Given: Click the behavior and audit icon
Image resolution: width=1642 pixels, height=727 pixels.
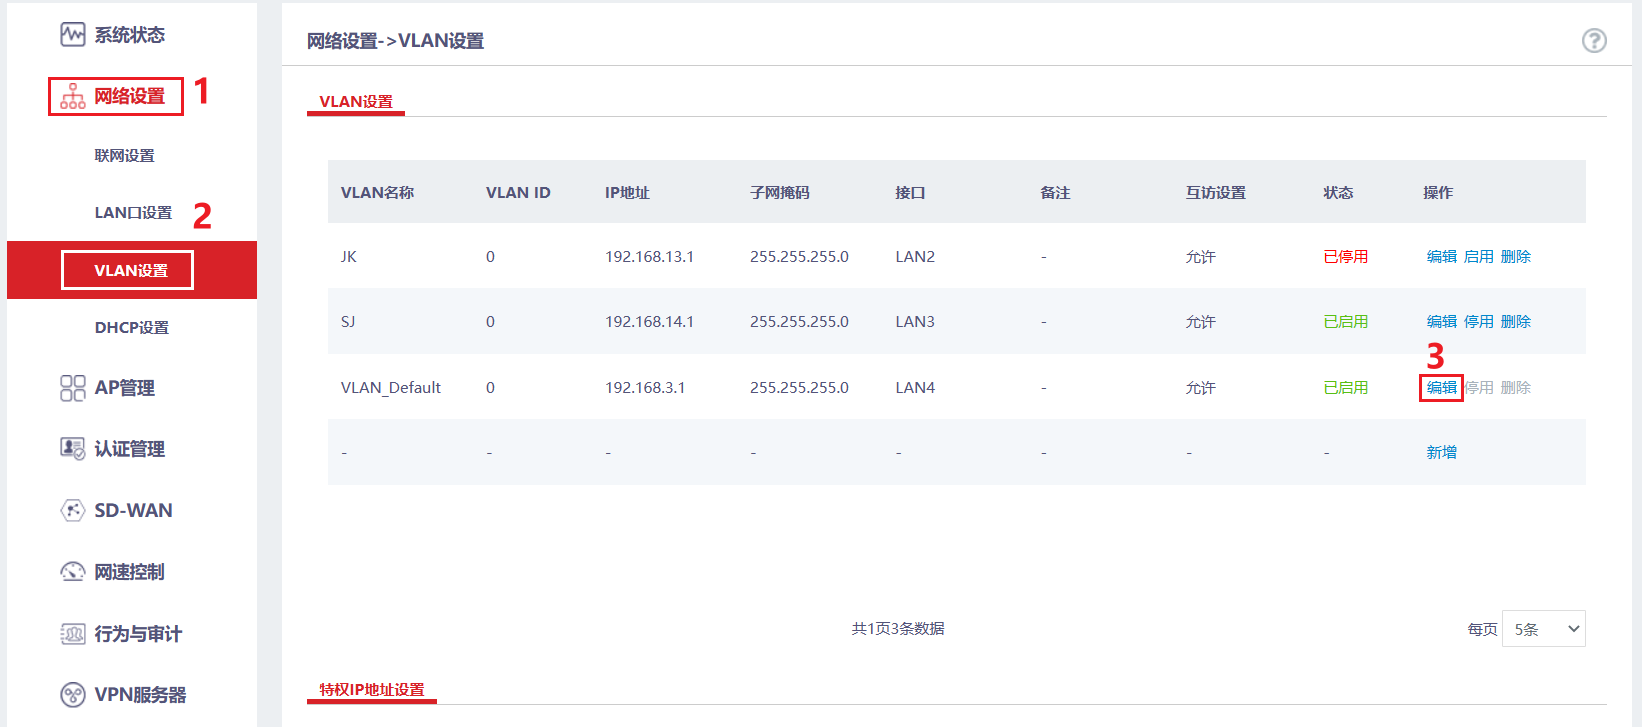Looking at the screenshot, I should 73,634.
